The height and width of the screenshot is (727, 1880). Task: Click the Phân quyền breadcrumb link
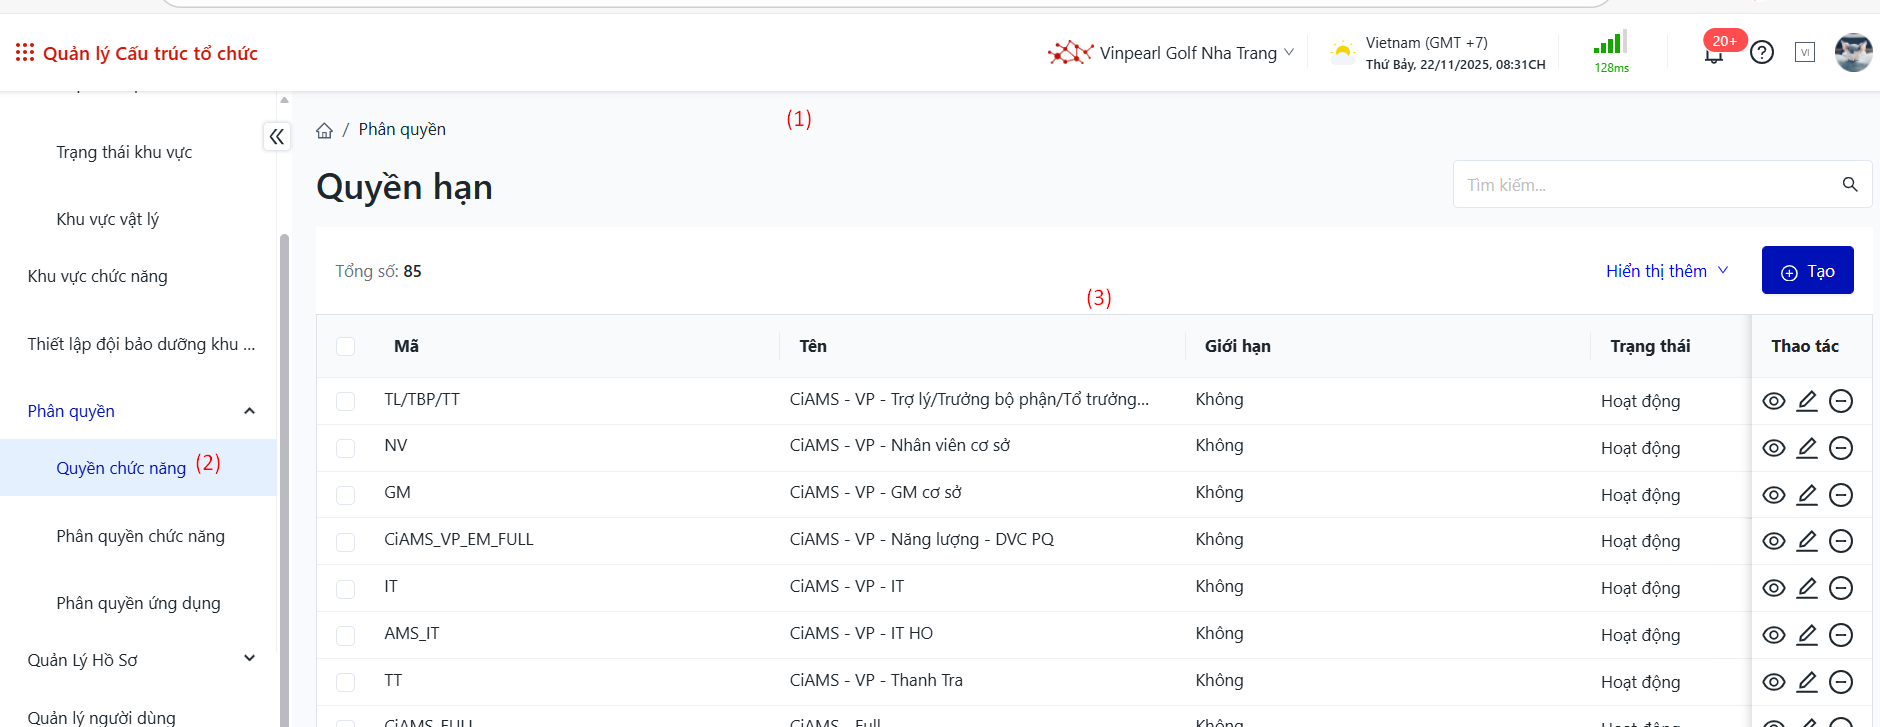402,130
